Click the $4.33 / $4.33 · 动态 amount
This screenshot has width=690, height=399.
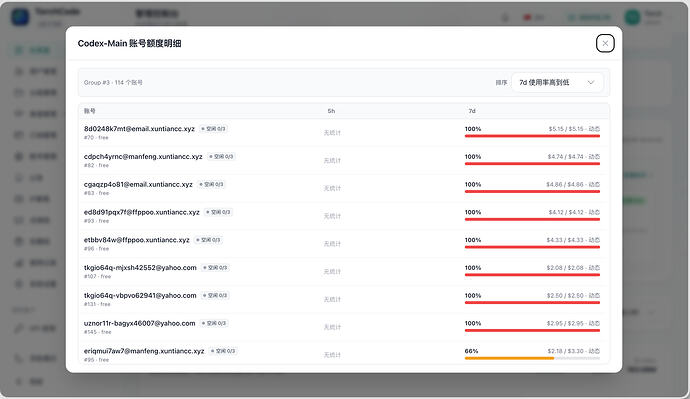[x=573, y=240]
